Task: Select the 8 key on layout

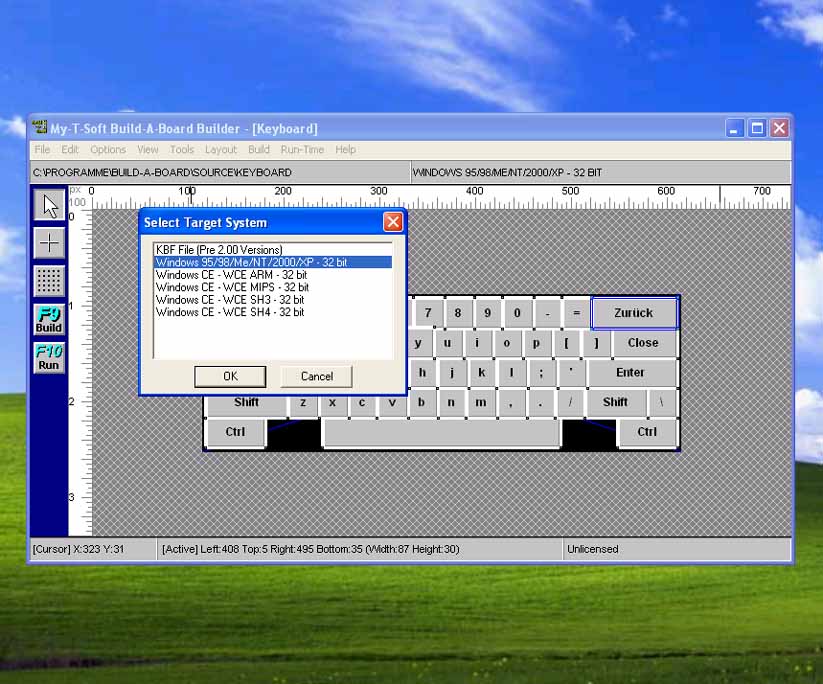Action: click(x=458, y=313)
